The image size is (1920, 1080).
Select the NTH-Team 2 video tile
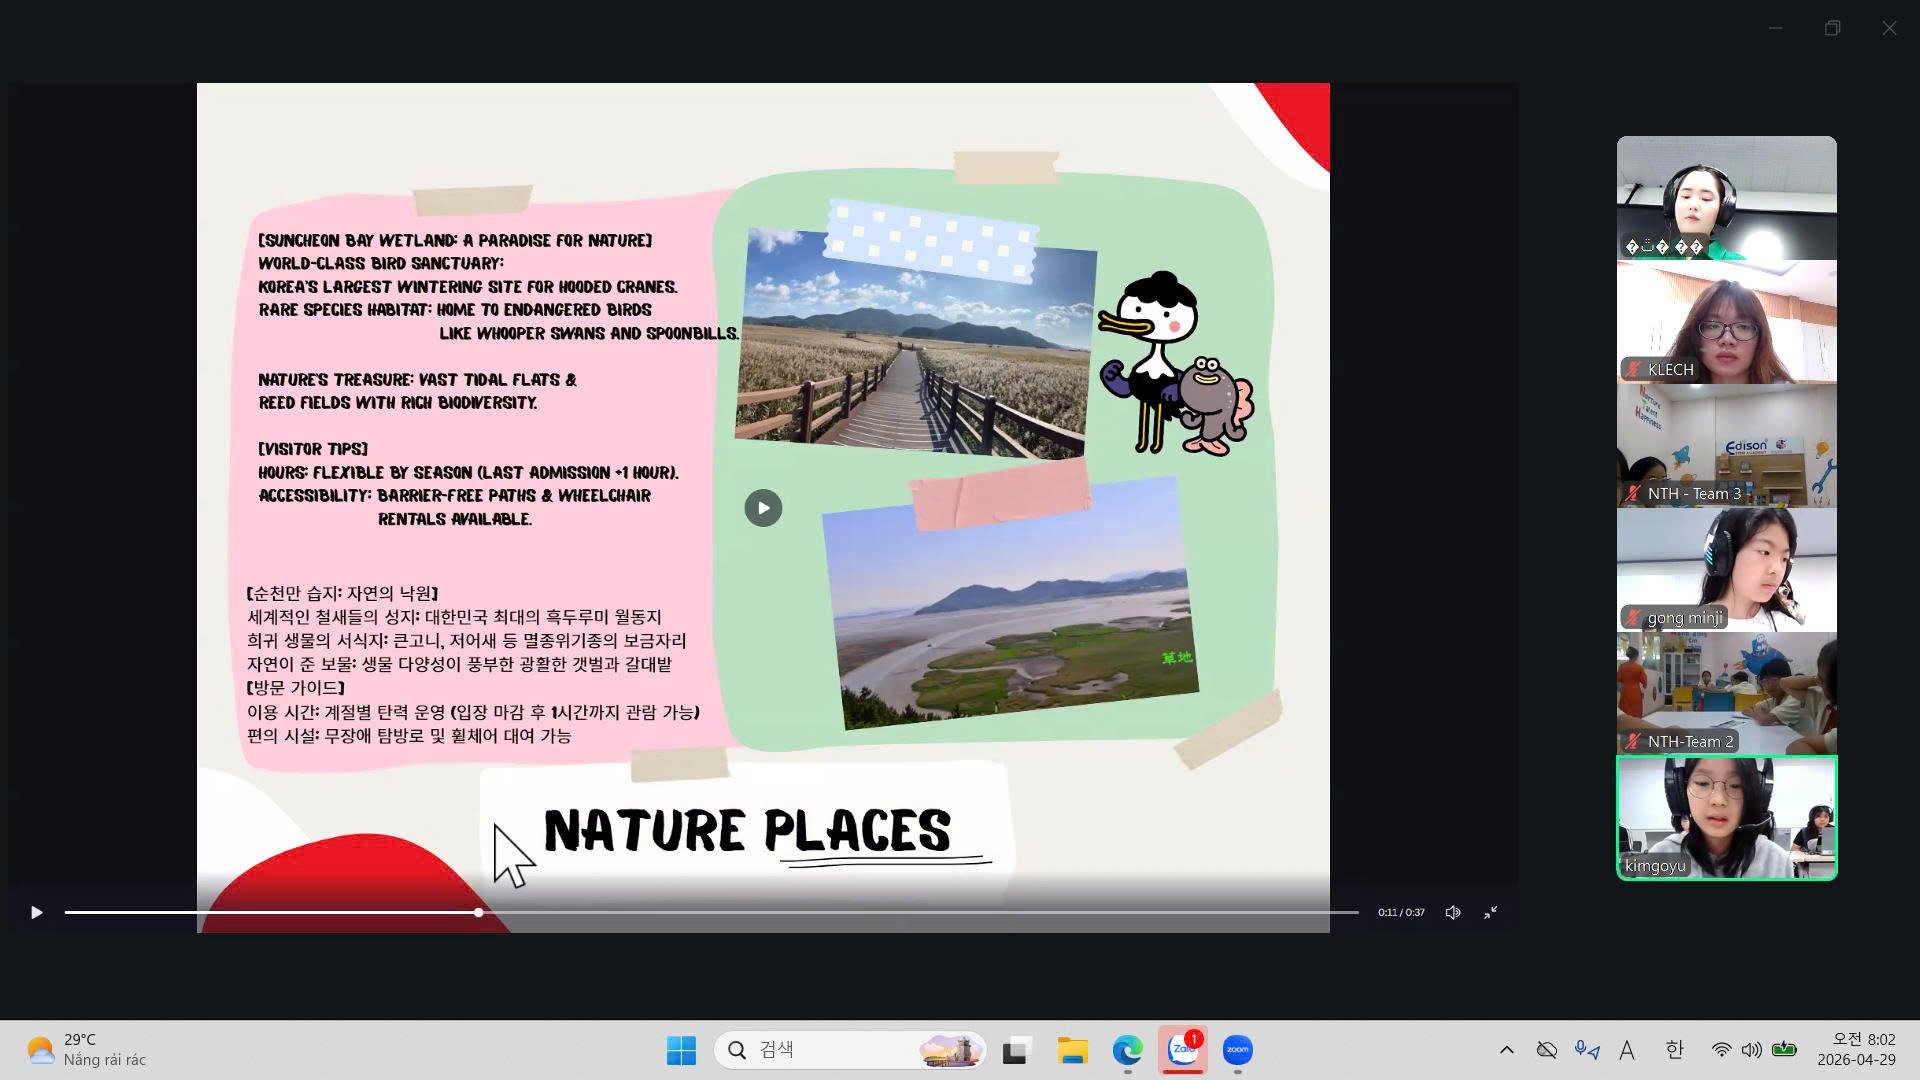(1726, 694)
